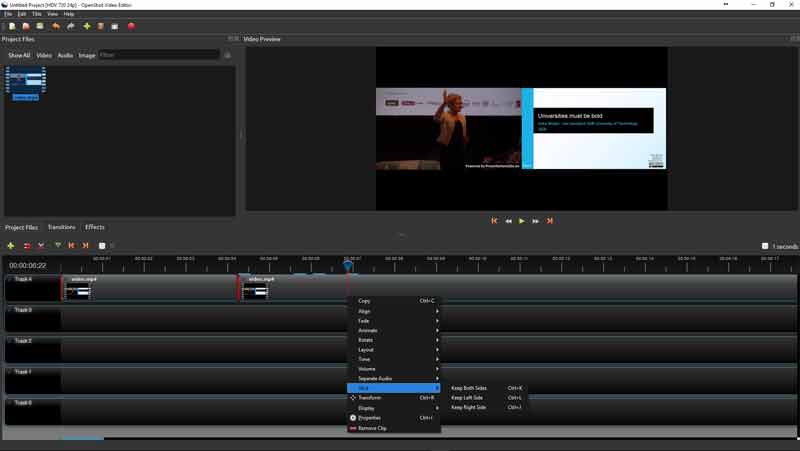Expand Fade submenu

point(394,321)
